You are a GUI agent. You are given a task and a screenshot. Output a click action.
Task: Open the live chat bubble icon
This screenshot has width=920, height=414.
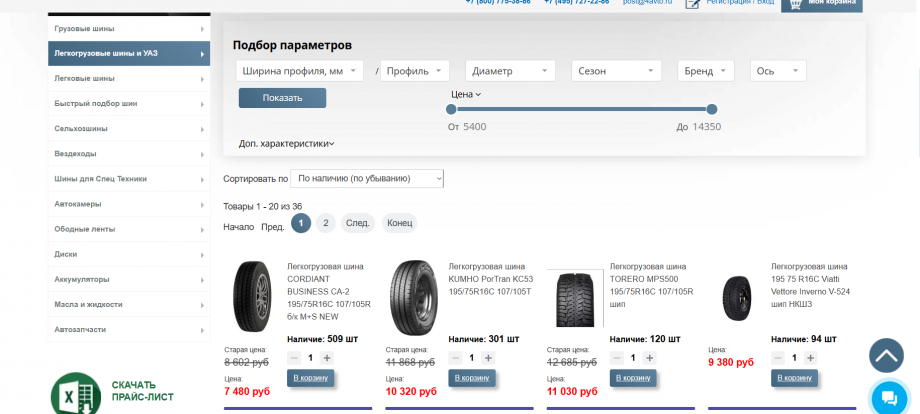coord(889,398)
